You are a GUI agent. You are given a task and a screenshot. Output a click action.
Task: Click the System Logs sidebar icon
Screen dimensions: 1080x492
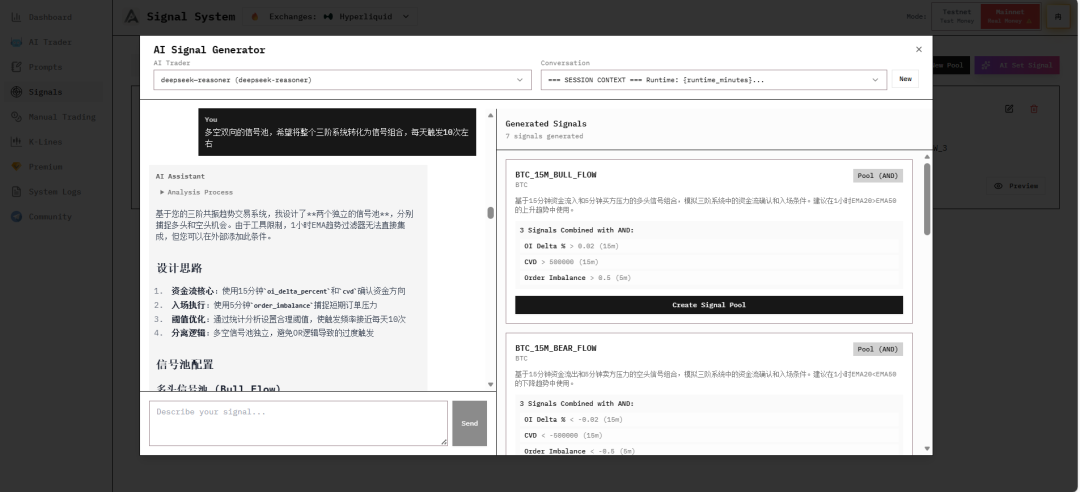click(17, 191)
